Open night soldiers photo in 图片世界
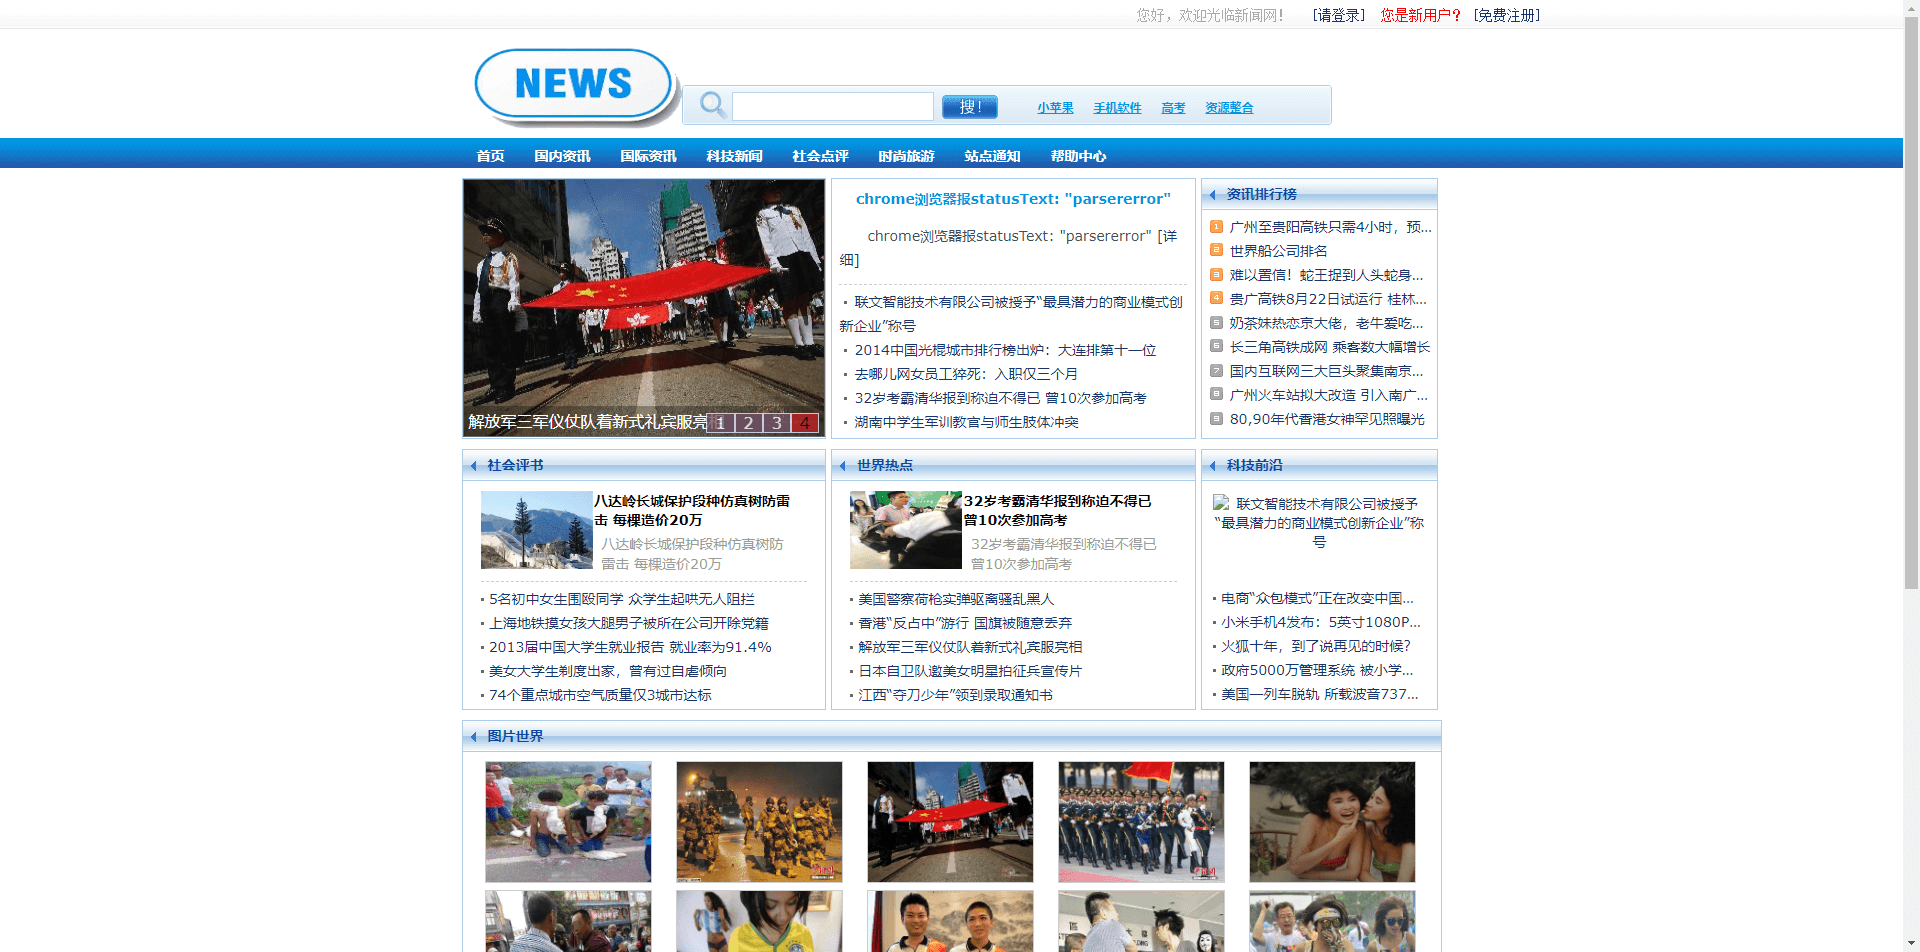This screenshot has height=952, width=1920. 759,822
